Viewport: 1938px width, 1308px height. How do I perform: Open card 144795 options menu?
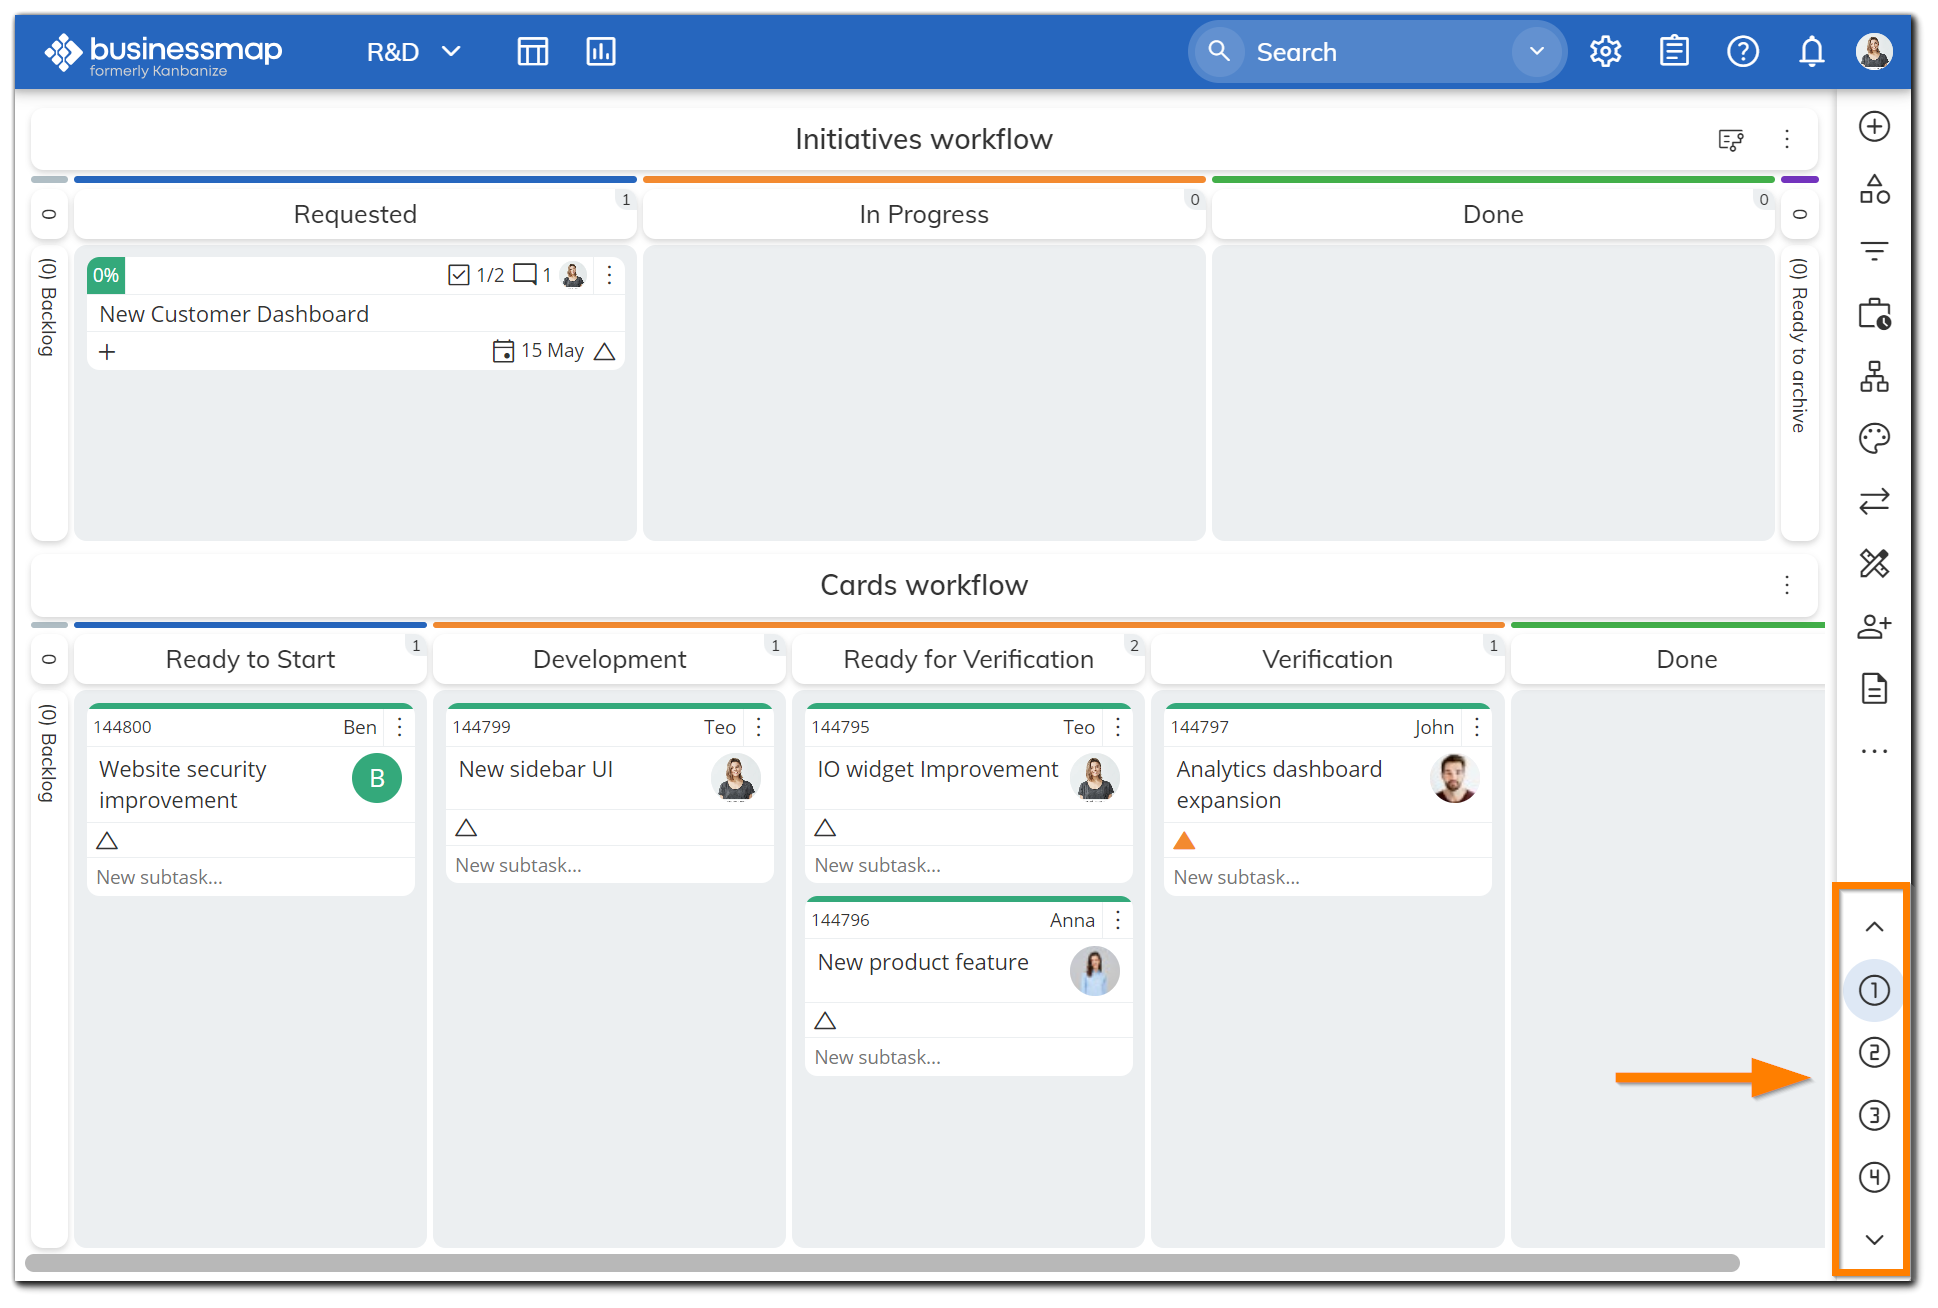pyautogui.click(x=1118, y=727)
